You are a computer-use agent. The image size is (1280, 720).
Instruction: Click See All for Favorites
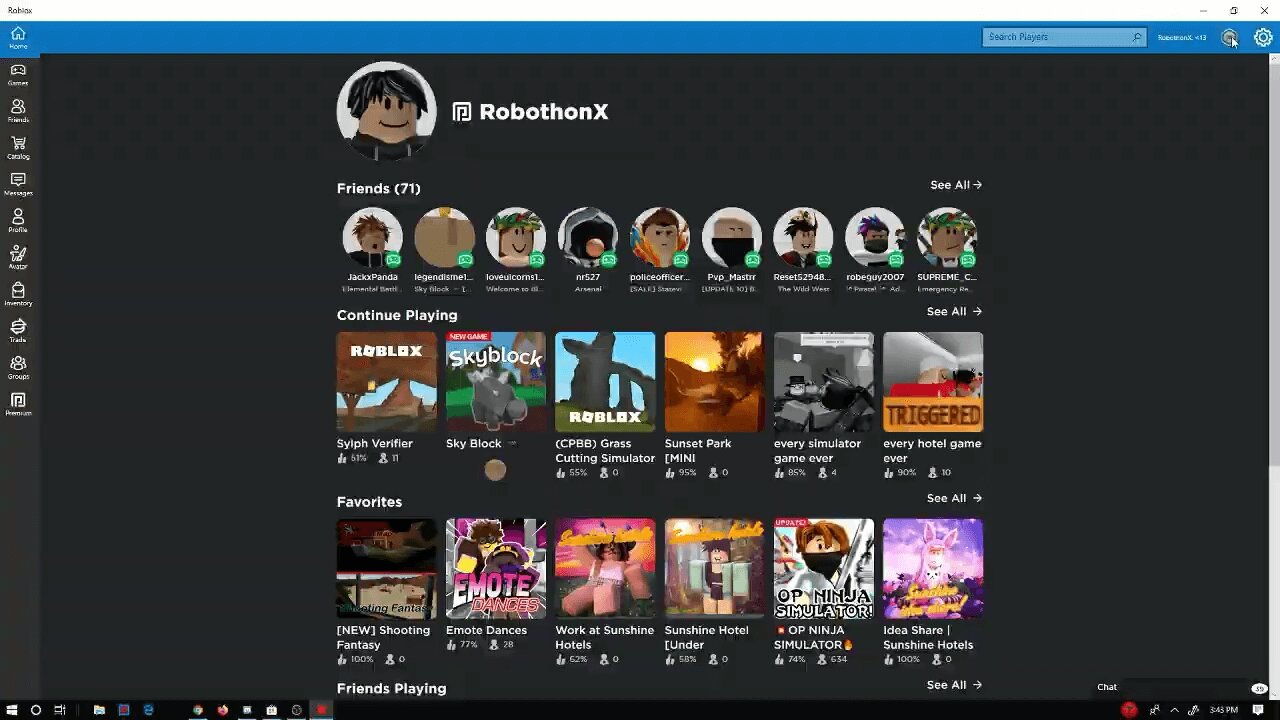pyautogui.click(x=954, y=498)
